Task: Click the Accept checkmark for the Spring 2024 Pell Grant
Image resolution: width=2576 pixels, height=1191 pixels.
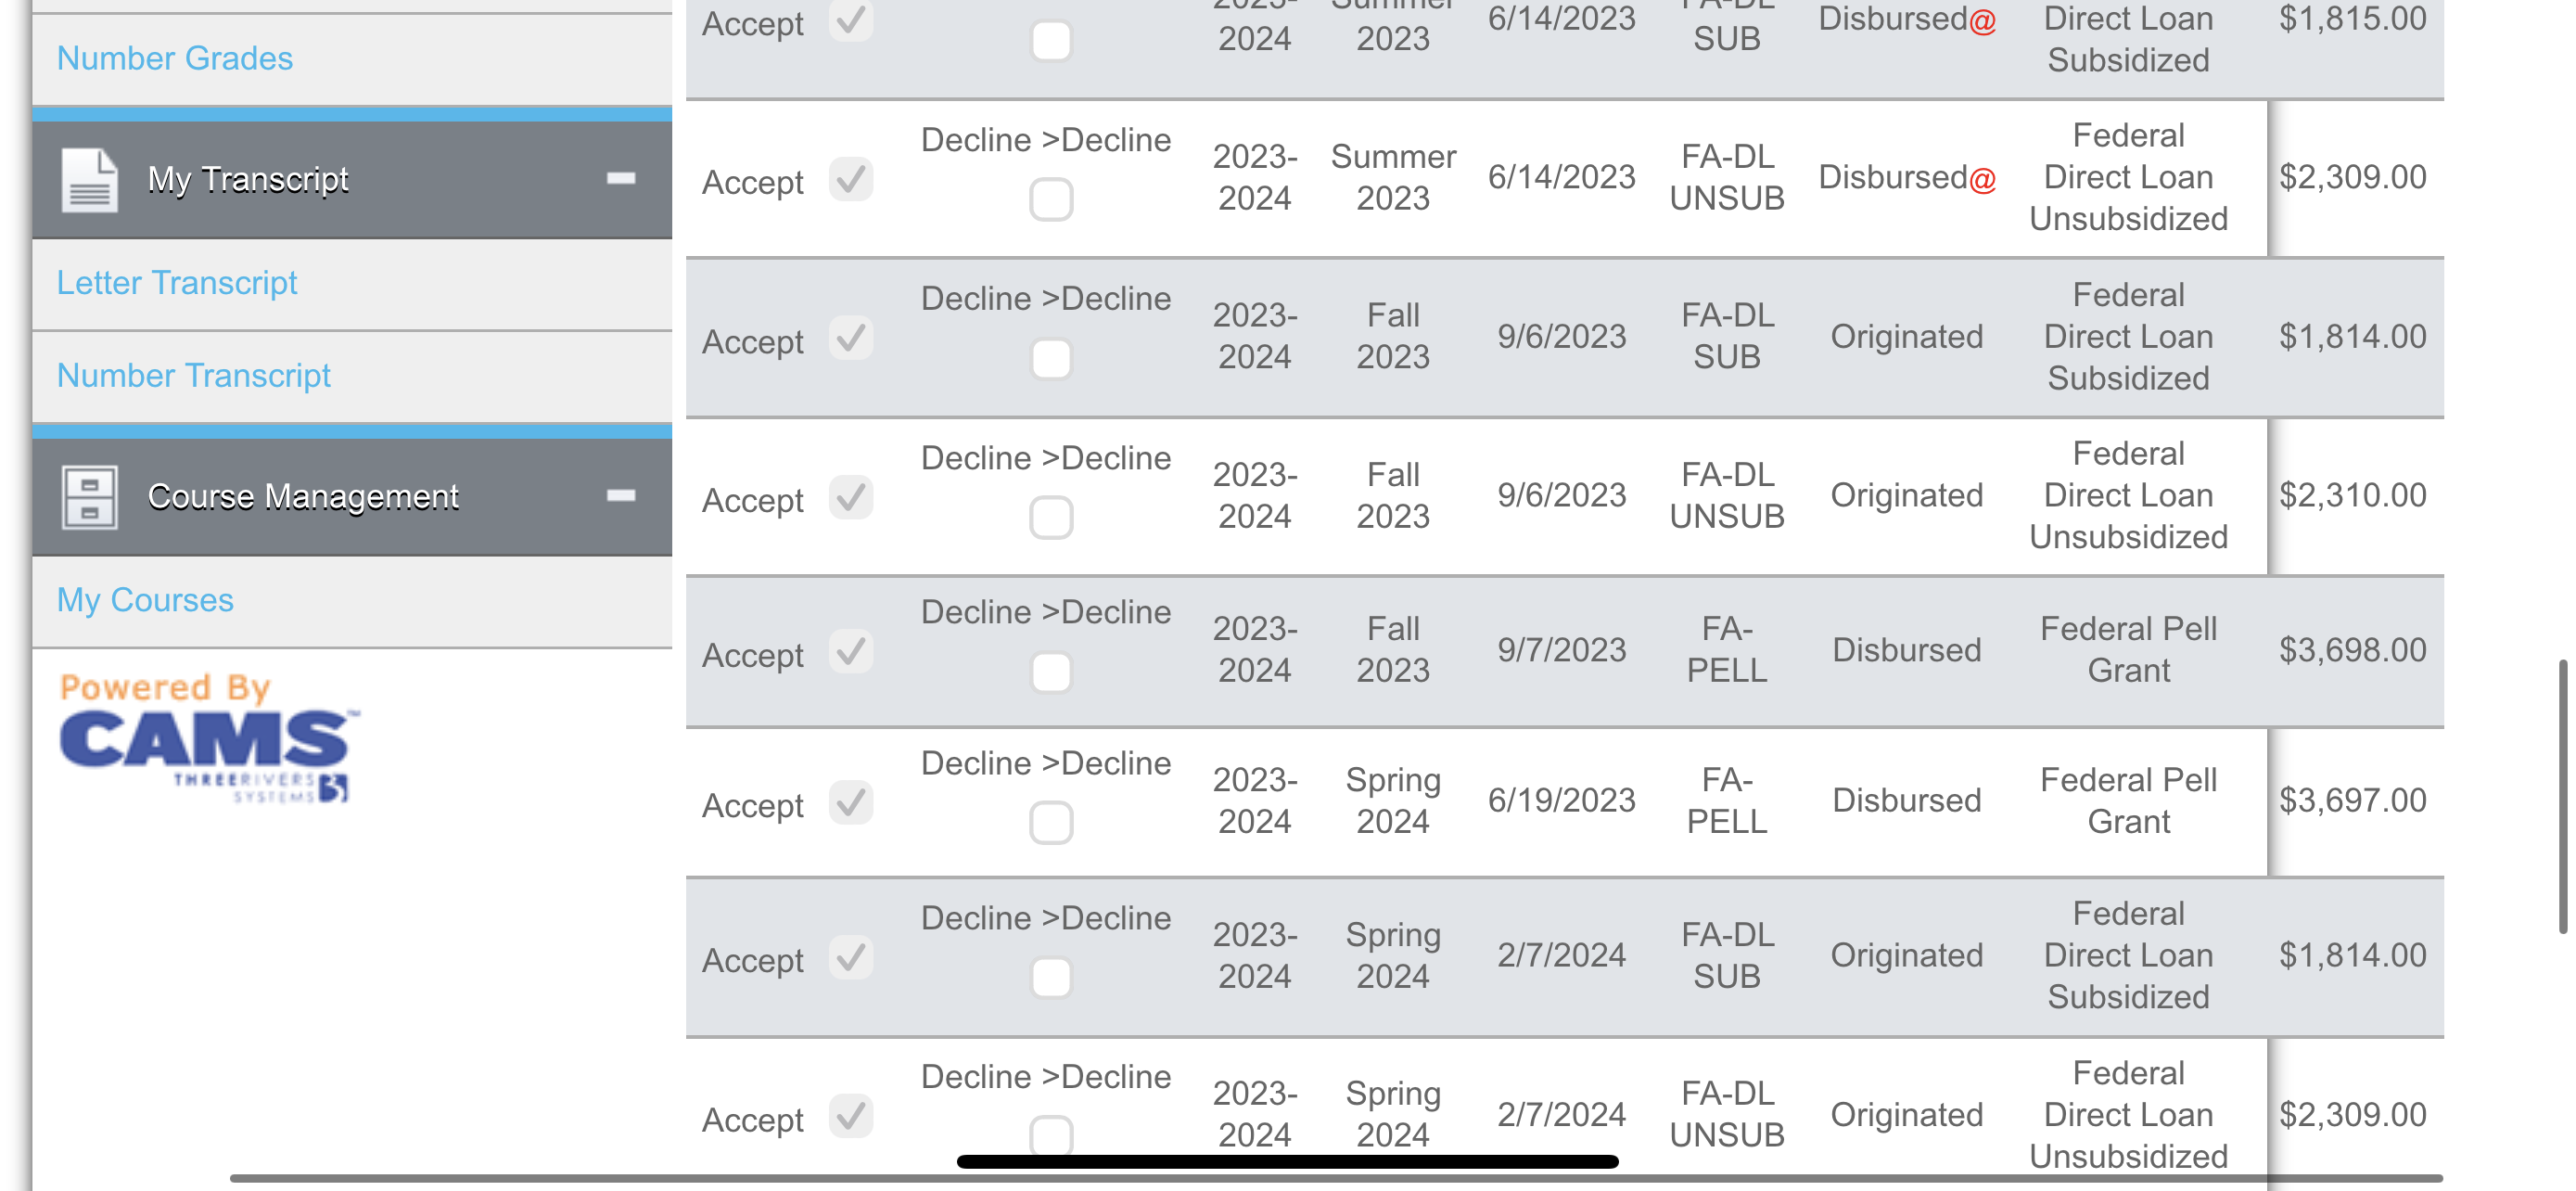Action: (x=851, y=803)
